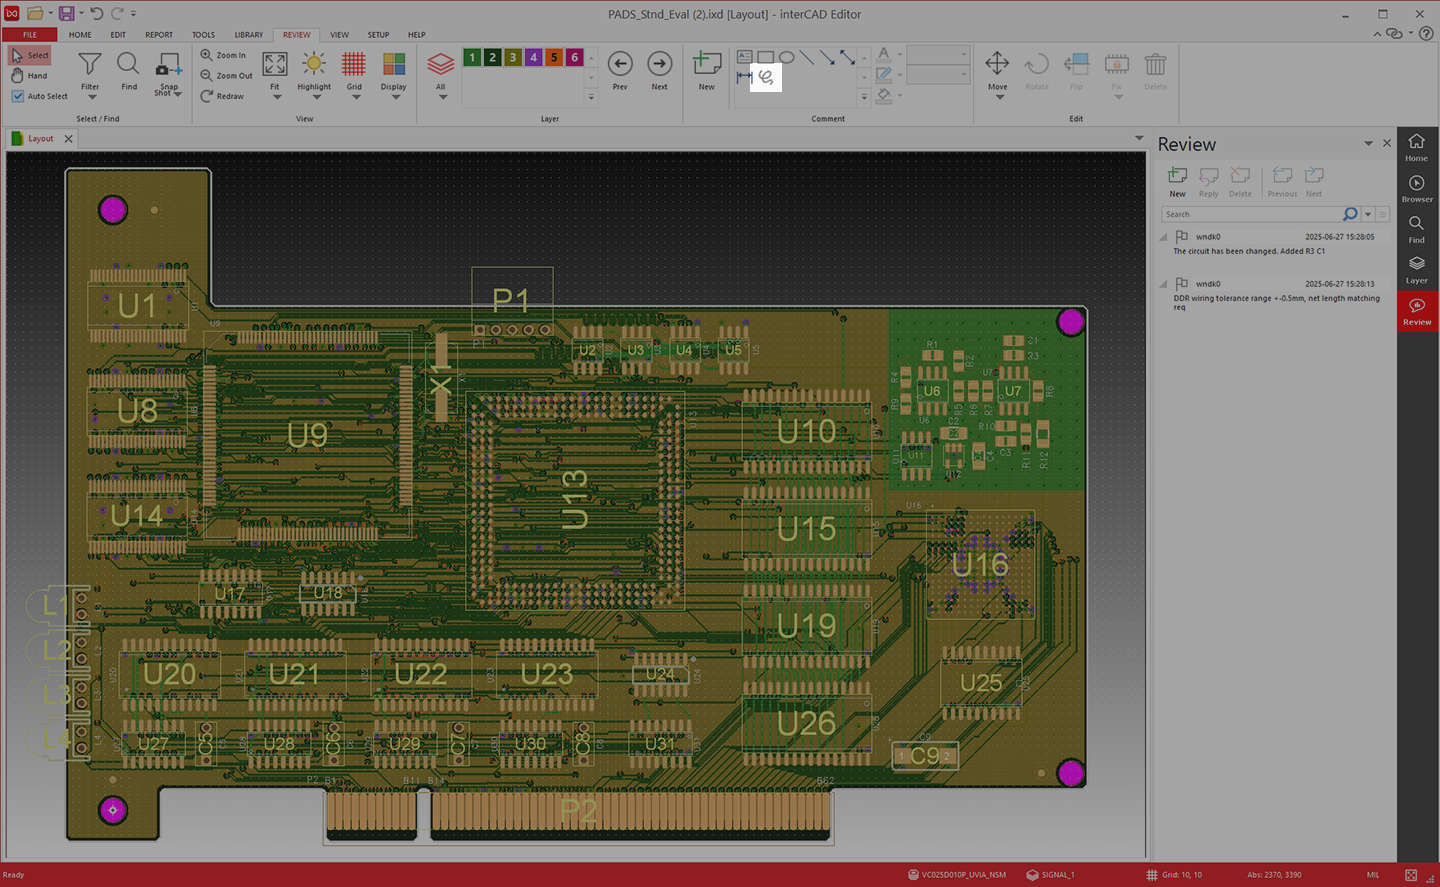Open Browser in right sidebar
Image resolution: width=1440 pixels, height=887 pixels.
coord(1417,189)
